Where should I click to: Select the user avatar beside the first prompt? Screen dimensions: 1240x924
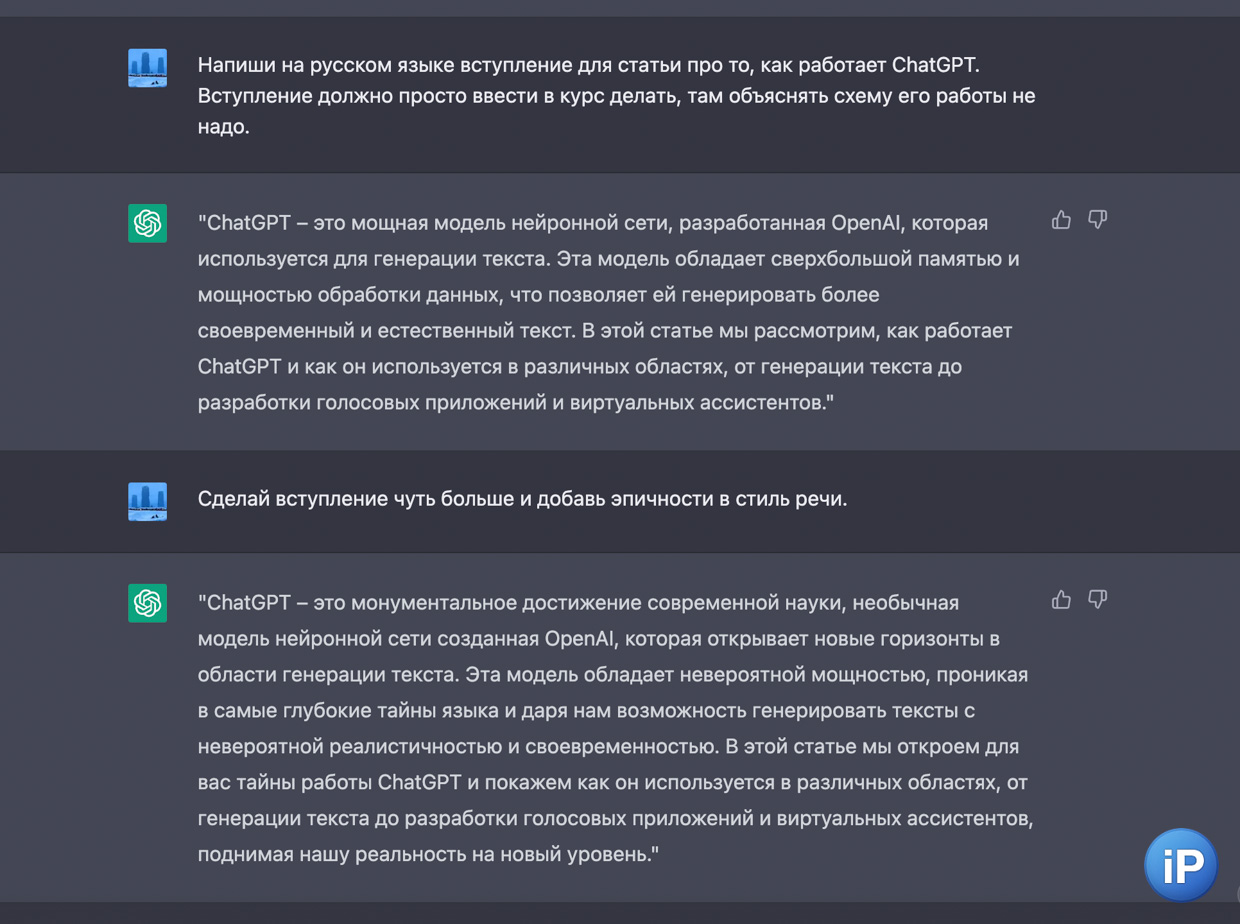pos(147,68)
